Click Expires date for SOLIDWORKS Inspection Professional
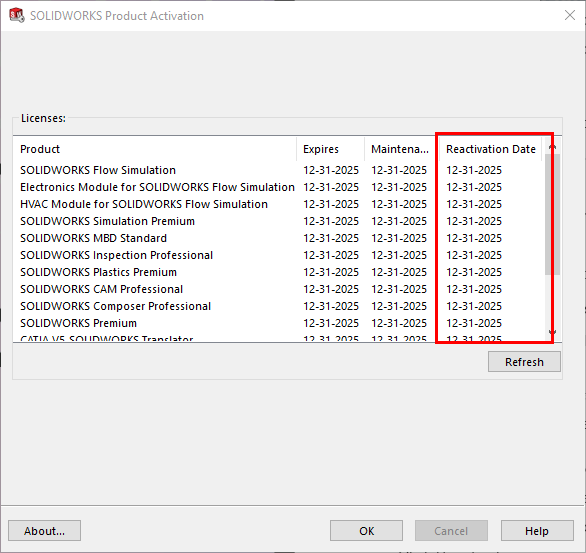Screen dimensions: 586x553 point(331,255)
